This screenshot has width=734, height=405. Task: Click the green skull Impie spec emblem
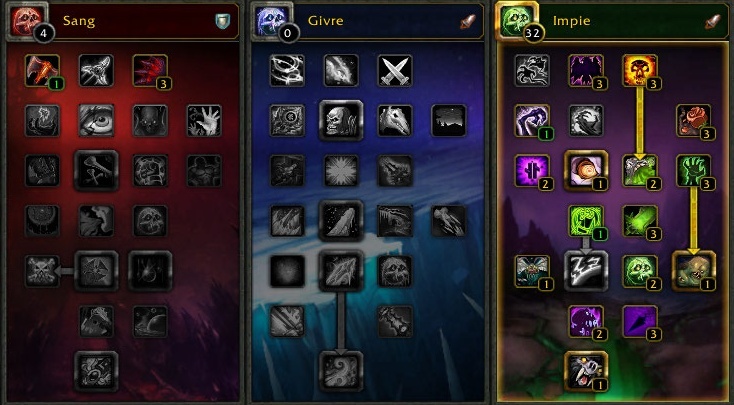pyautogui.click(x=516, y=20)
